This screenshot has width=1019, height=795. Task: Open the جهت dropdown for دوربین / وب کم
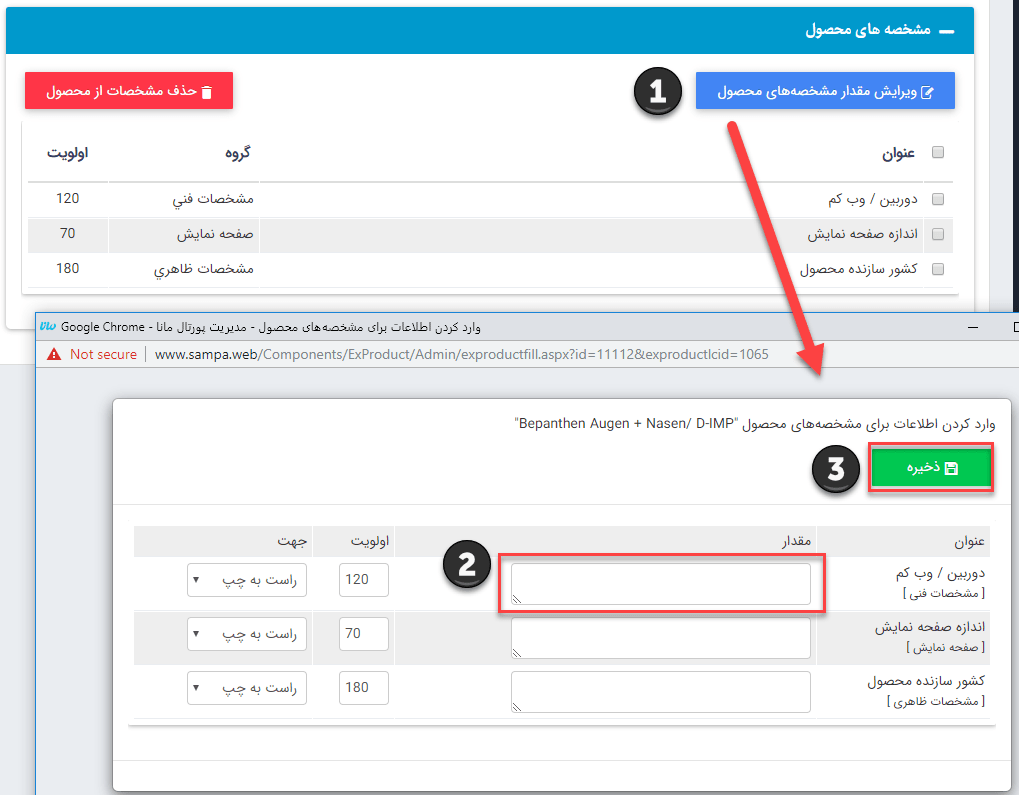click(246, 580)
